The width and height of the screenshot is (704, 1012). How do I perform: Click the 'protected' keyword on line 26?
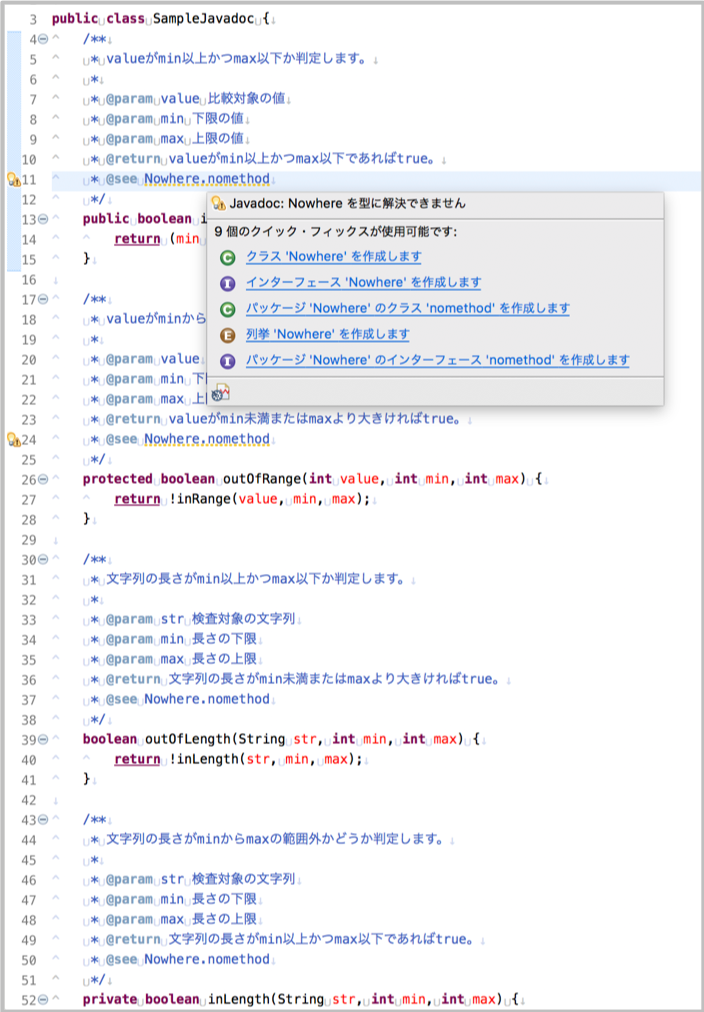click(x=117, y=480)
